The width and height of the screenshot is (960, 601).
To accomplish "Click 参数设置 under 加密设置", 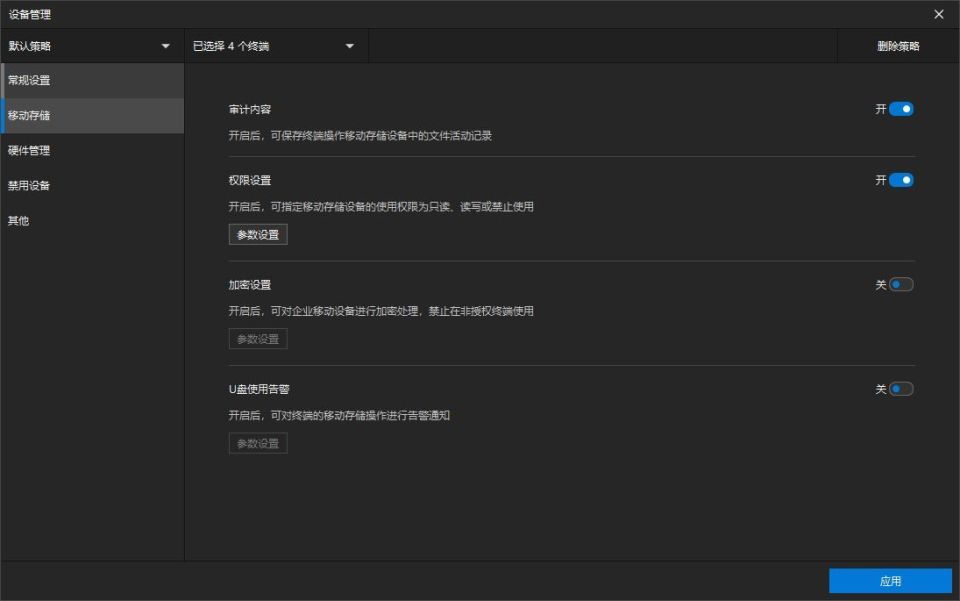I will point(258,339).
